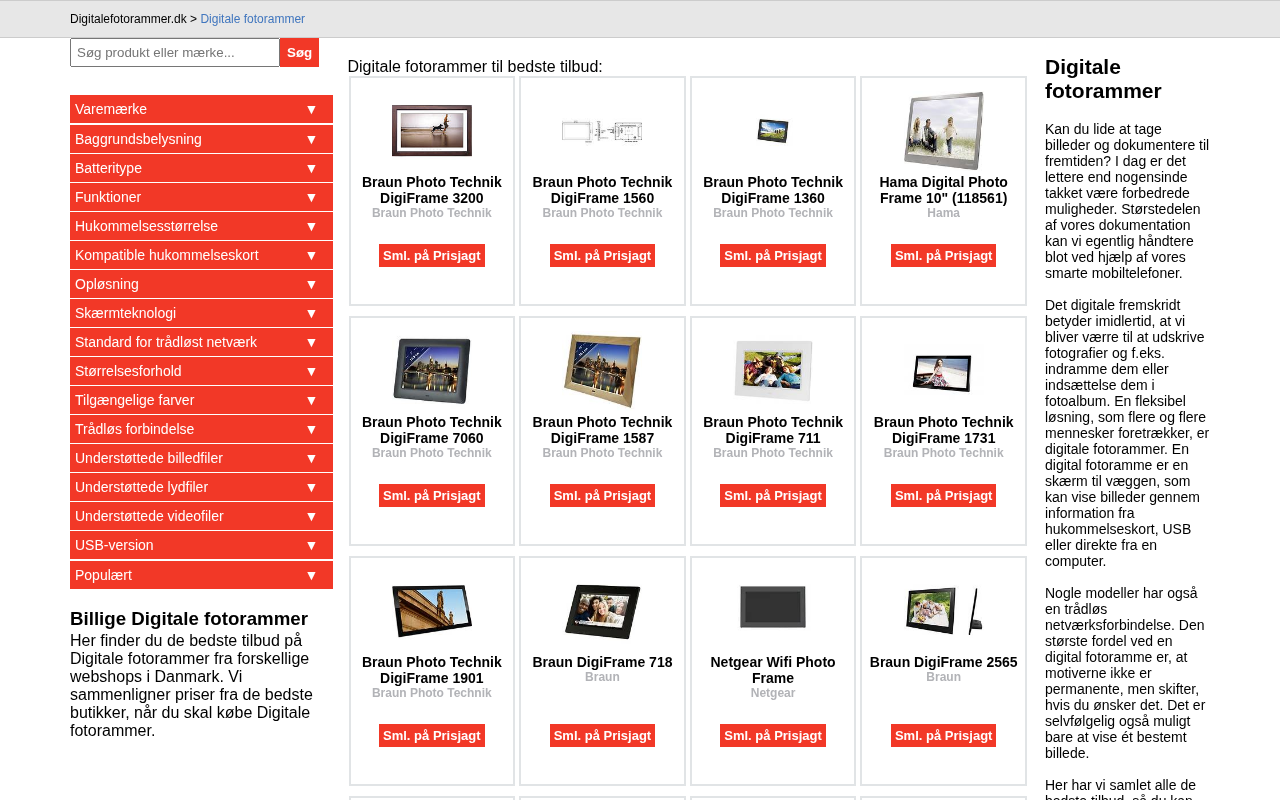Select the 'Billige Digitale fotorammer' heading
The width and height of the screenshot is (1280, 800).
point(189,618)
